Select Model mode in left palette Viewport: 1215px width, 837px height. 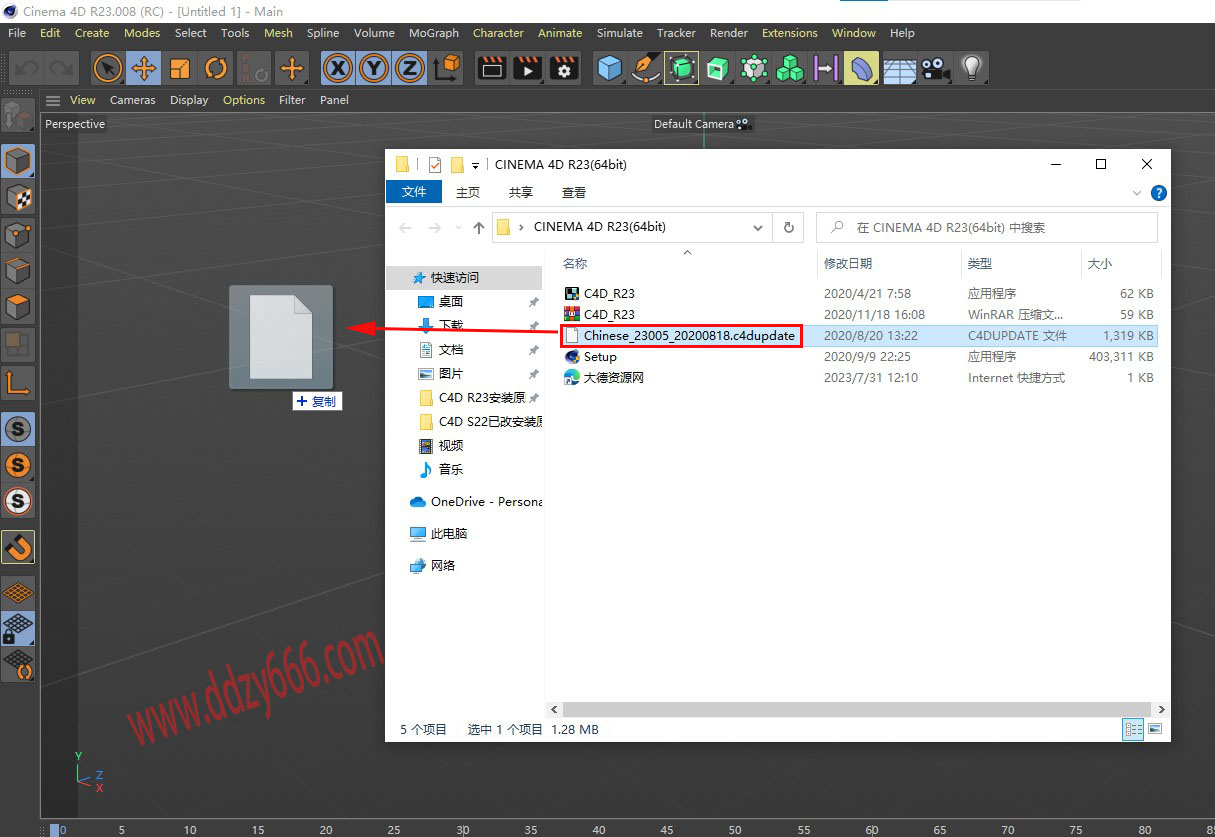(18, 161)
